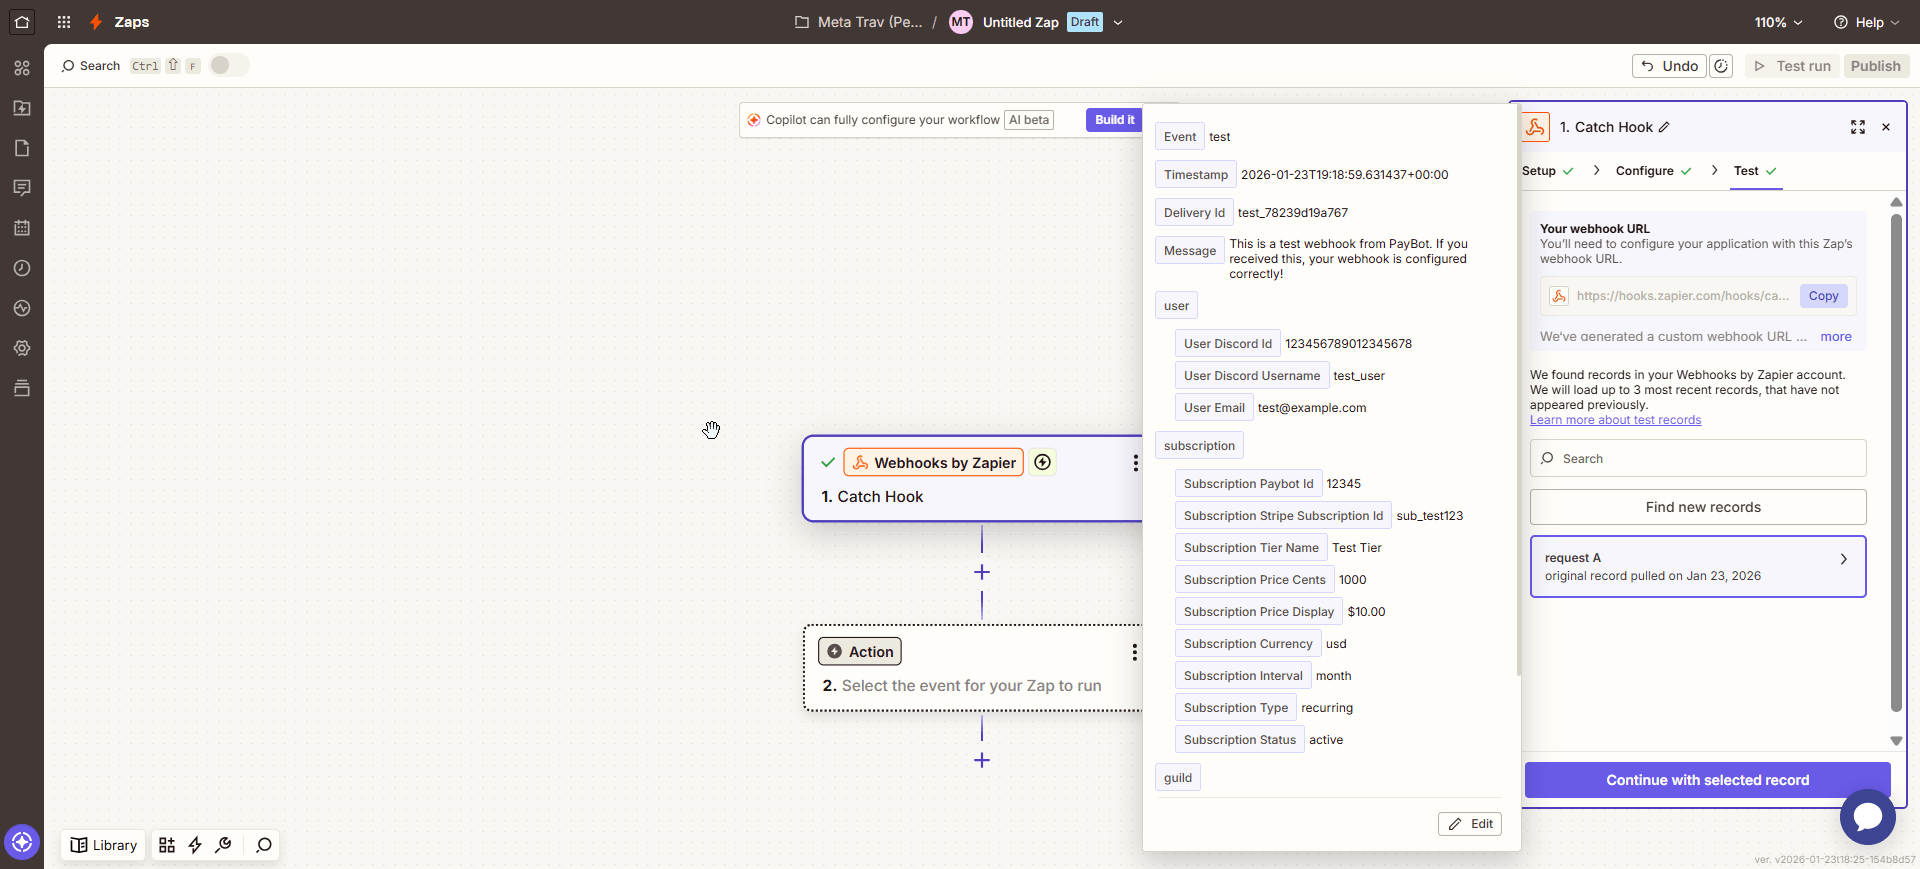Close the Catch Hook panel
Screen dimensions: 1920x869
pos(1886,127)
